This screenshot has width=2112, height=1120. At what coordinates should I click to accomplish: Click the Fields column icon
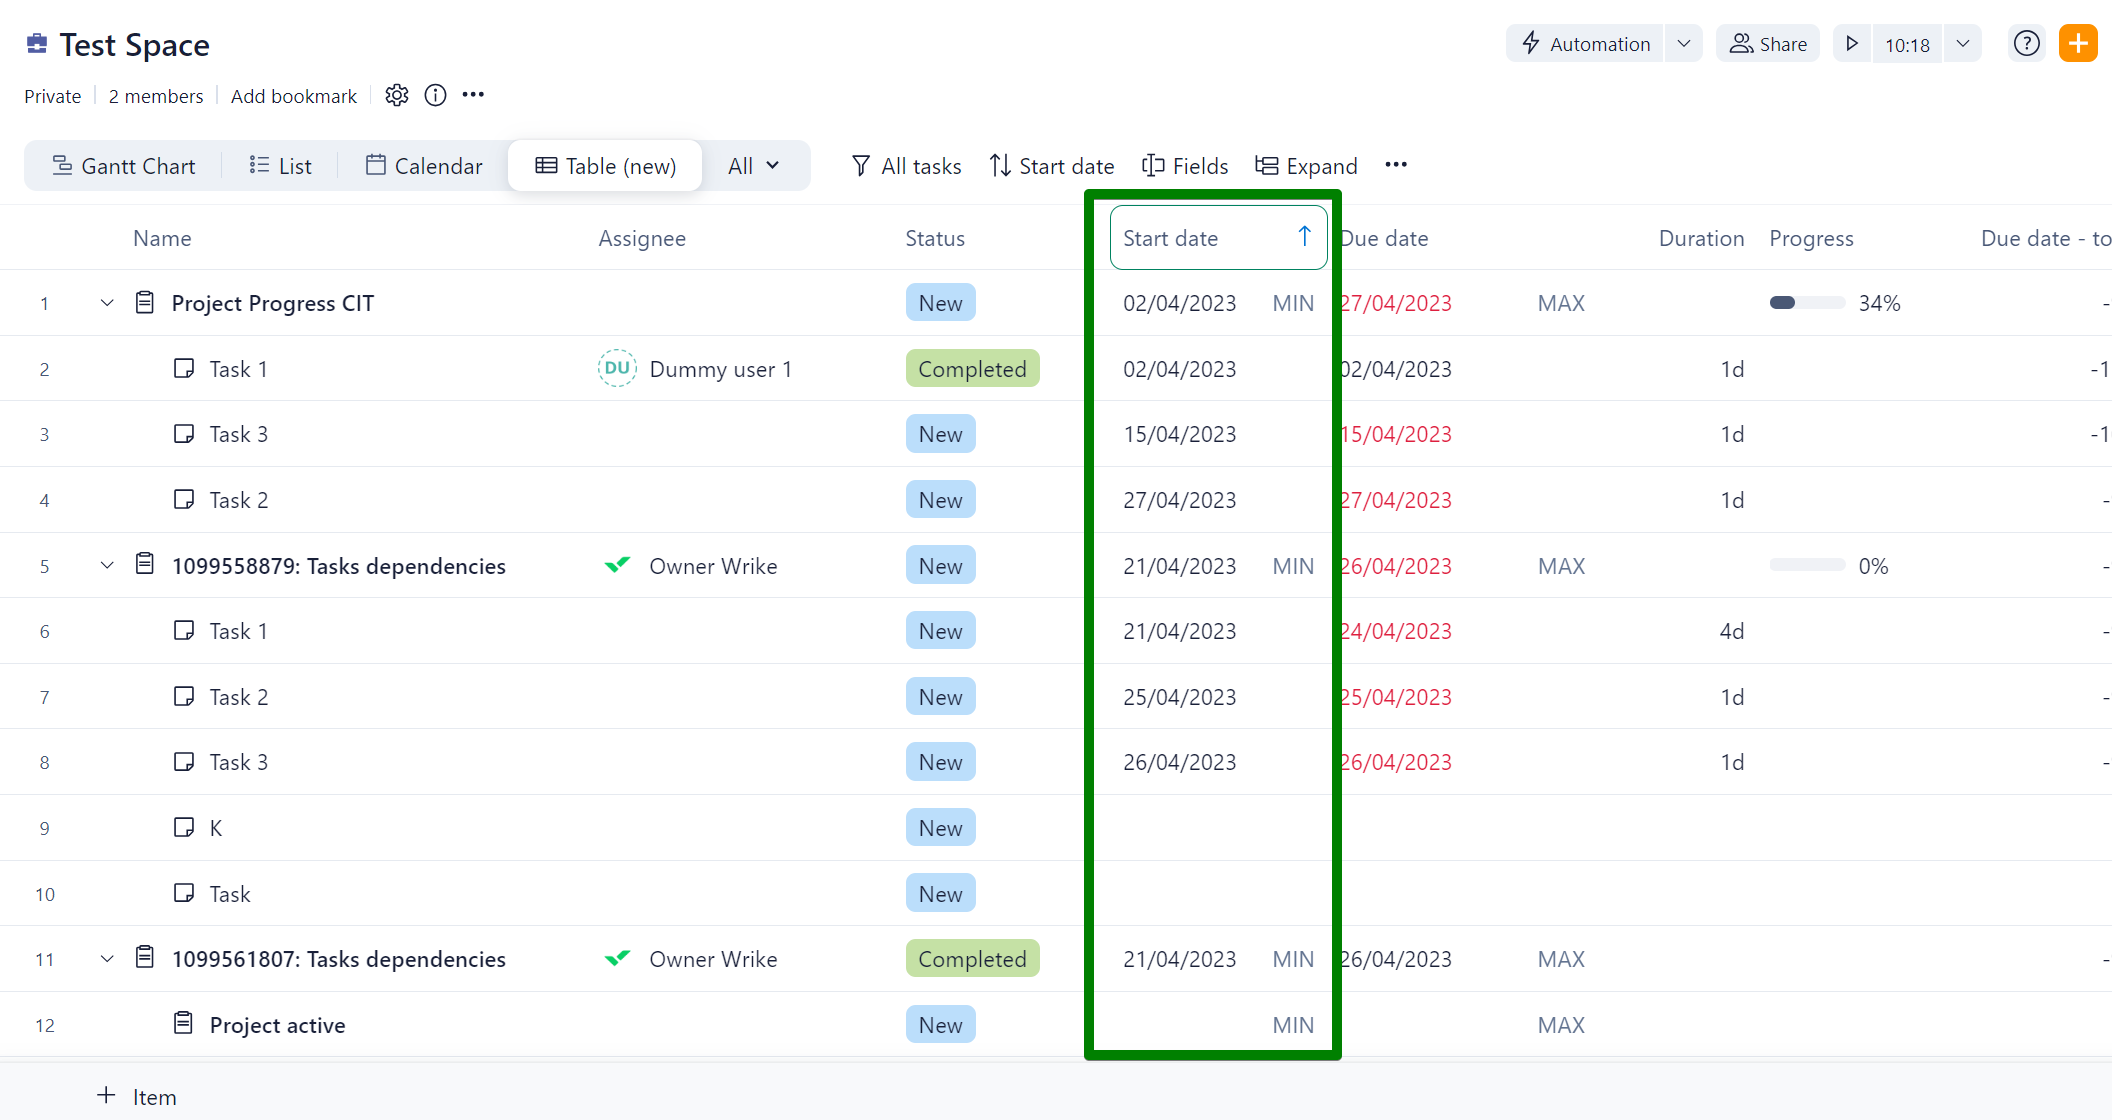(1153, 166)
